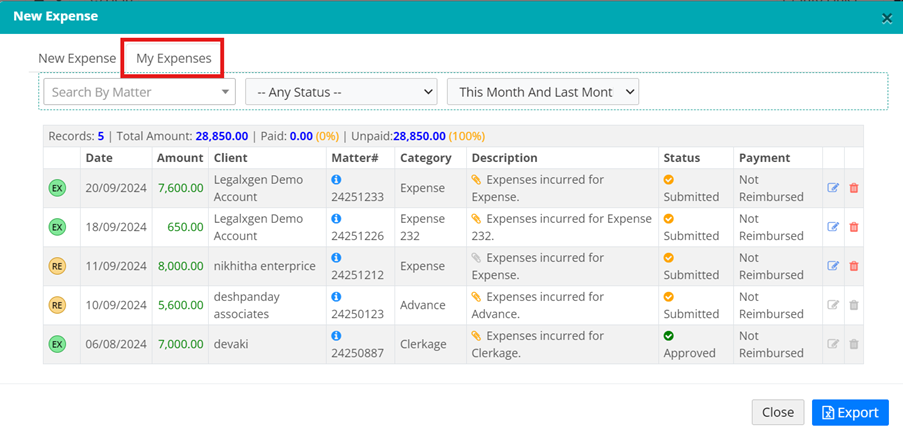This screenshot has width=903, height=434.
Task: Select the My Expenses tab
Action: tap(173, 58)
